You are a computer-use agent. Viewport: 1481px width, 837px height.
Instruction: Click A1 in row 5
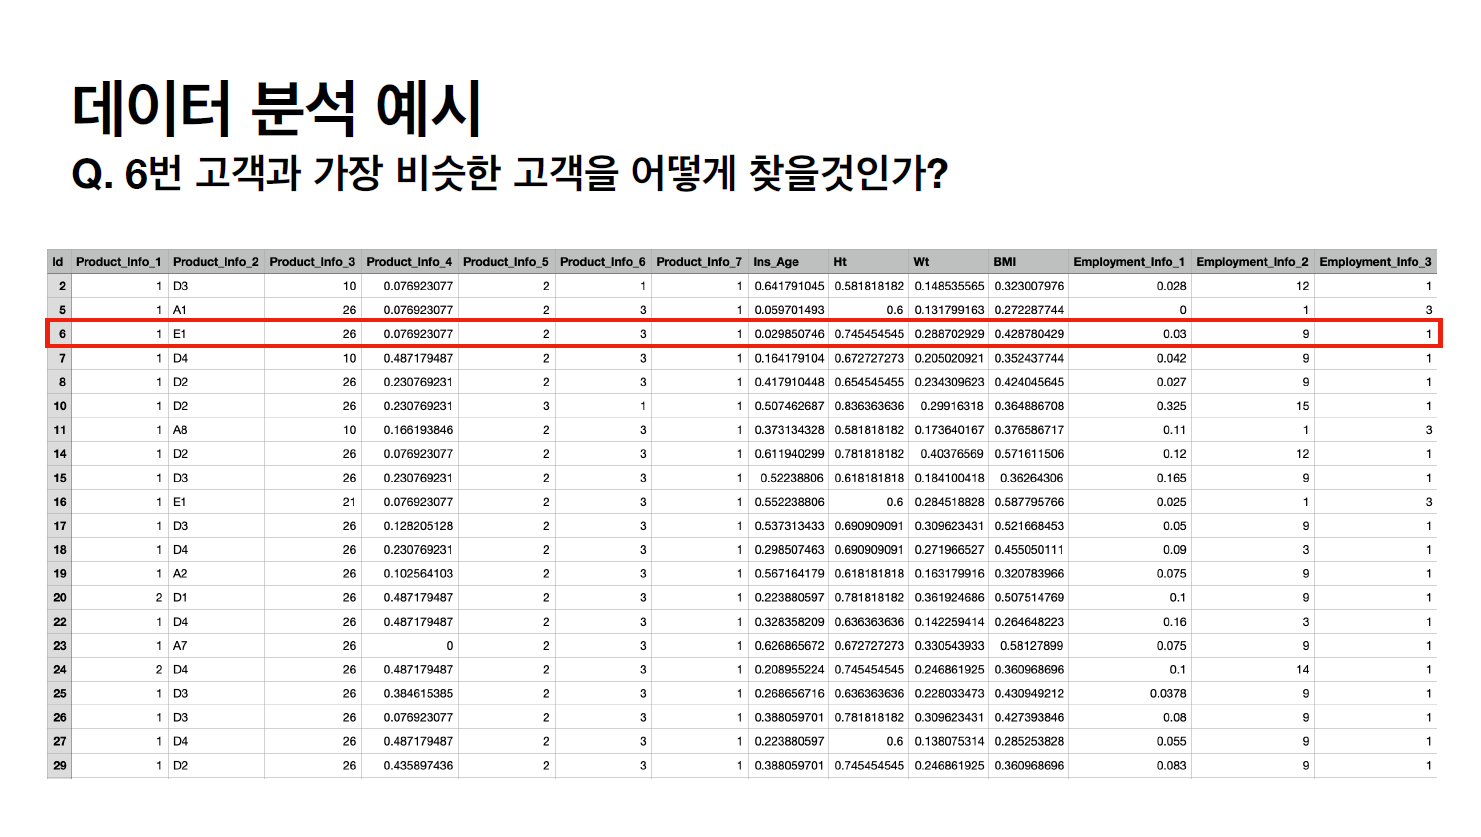pyautogui.click(x=180, y=310)
